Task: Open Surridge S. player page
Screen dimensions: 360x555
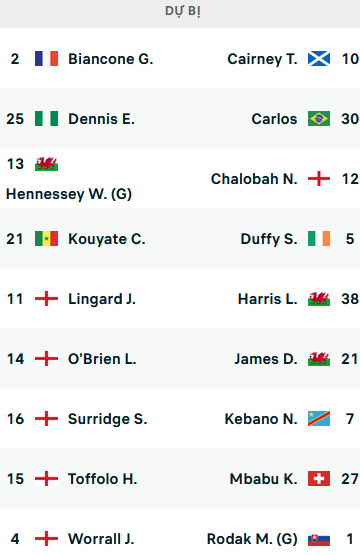Action: pyautogui.click(x=107, y=419)
